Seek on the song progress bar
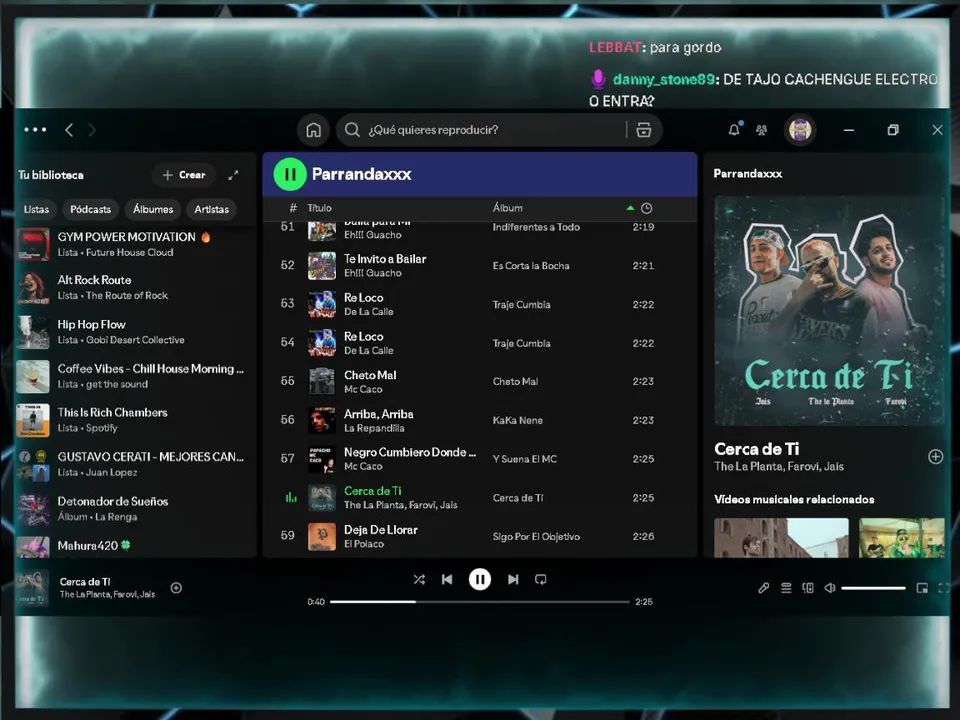 click(479, 602)
